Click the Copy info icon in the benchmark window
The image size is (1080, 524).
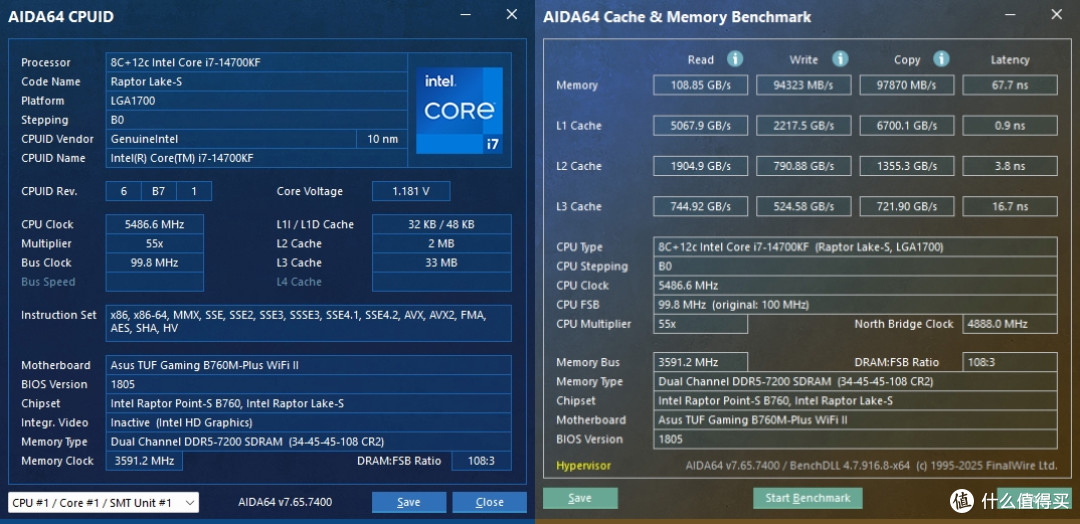(941, 59)
